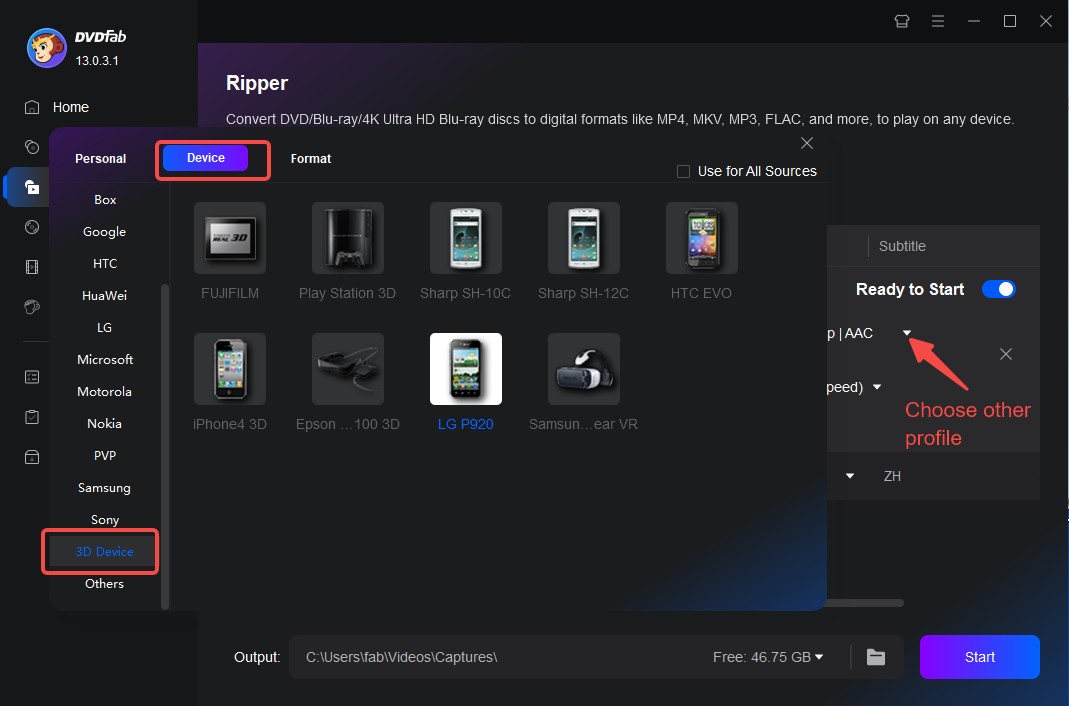This screenshot has height=706, width=1069.
Task: Open the Copy module icon in sidebar
Action: tap(31, 147)
